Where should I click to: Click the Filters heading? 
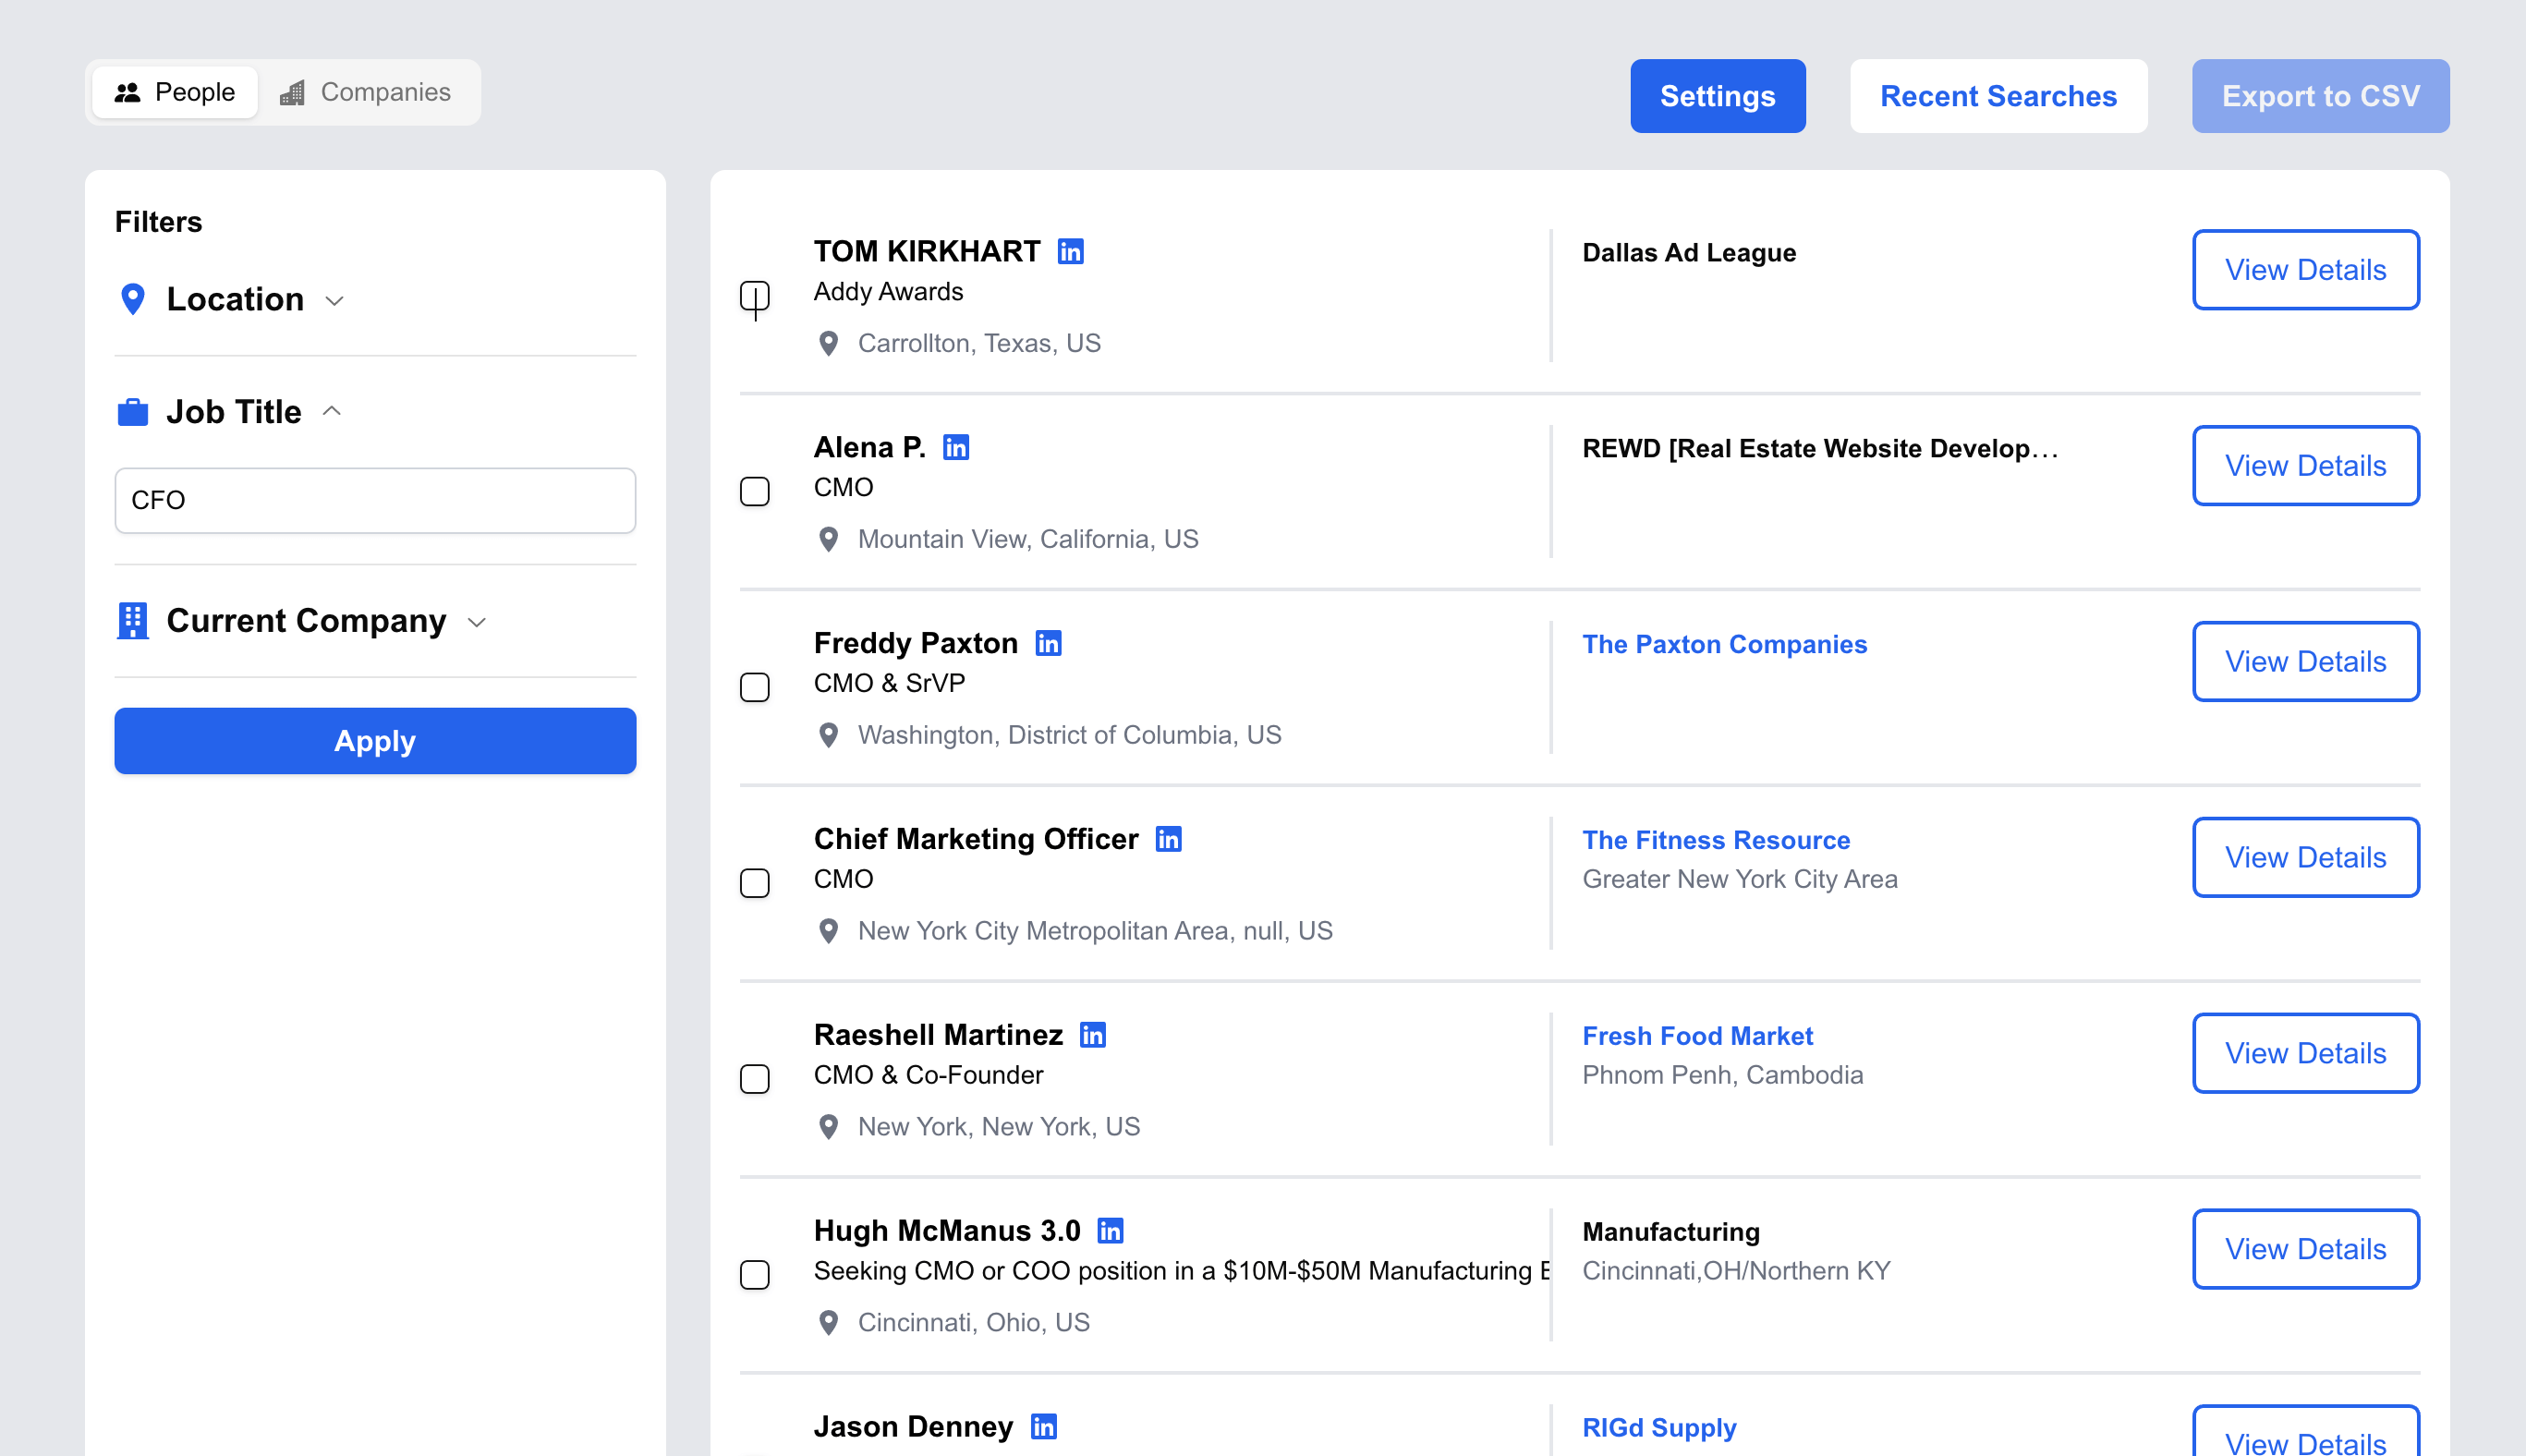(x=158, y=222)
